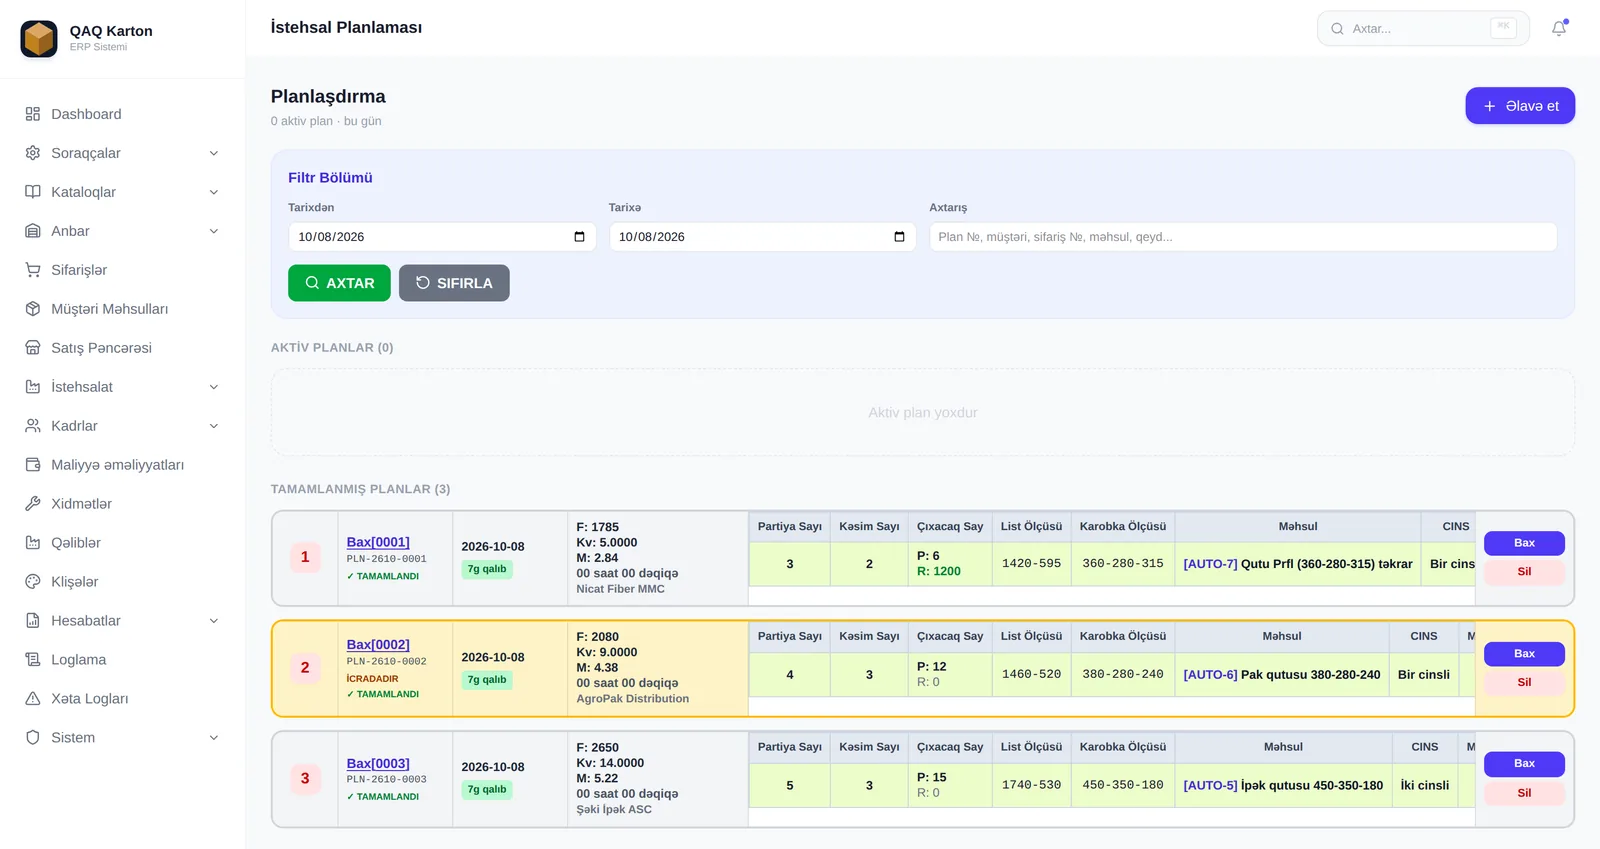Click the Nicat Fiber MMC customer name
This screenshot has width=1600, height=849.
pyautogui.click(x=620, y=589)
